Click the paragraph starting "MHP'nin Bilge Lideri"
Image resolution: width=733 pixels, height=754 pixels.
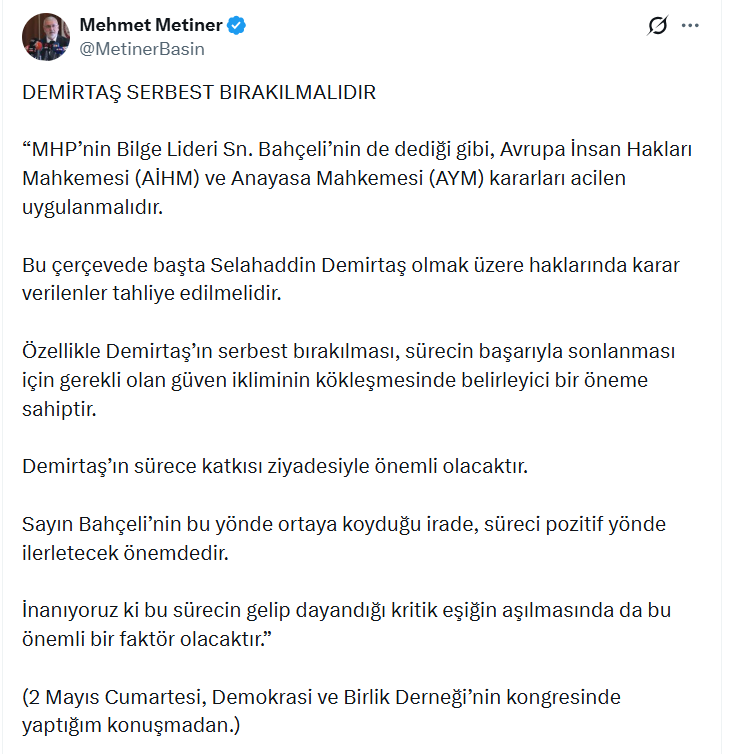tap(357, 178)
